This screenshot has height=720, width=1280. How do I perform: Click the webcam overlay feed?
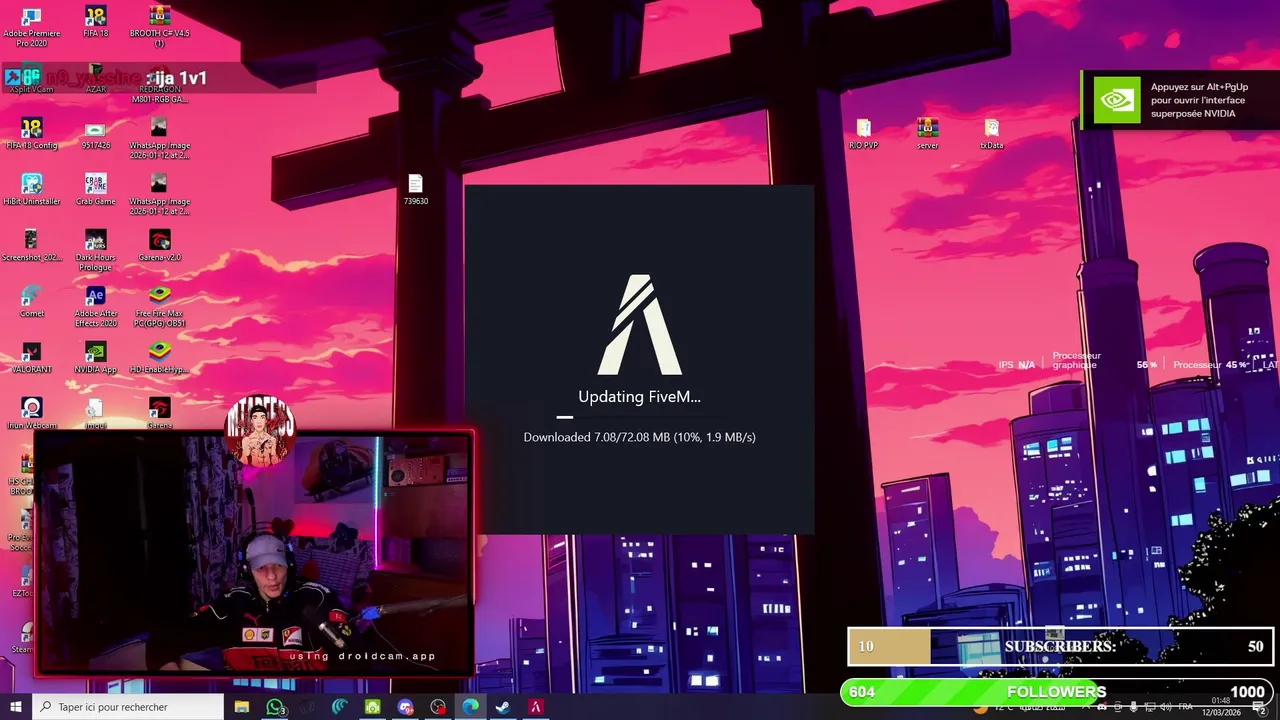tap(254, 552)
